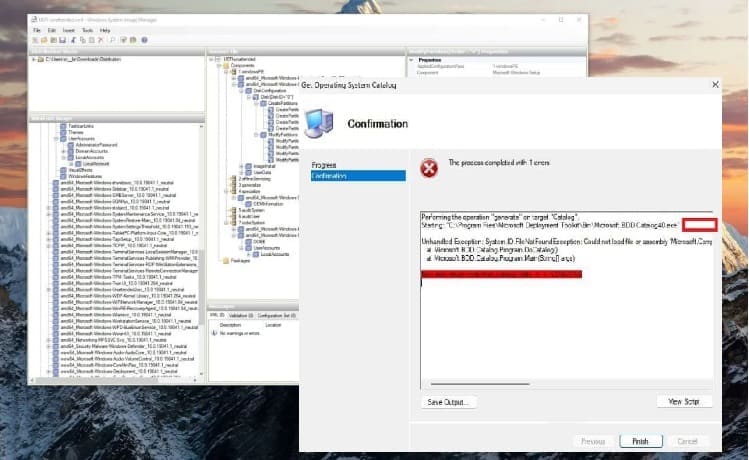Open the Insert menu
Viewport: 749px width, 460px height.
point(69,30)
